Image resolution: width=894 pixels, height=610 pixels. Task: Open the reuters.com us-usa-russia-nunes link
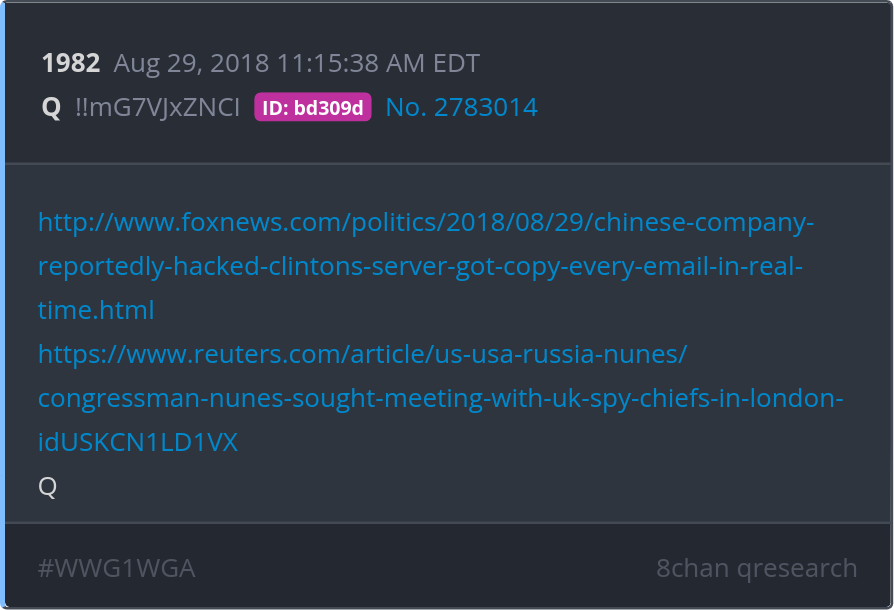tap(362, 354)
